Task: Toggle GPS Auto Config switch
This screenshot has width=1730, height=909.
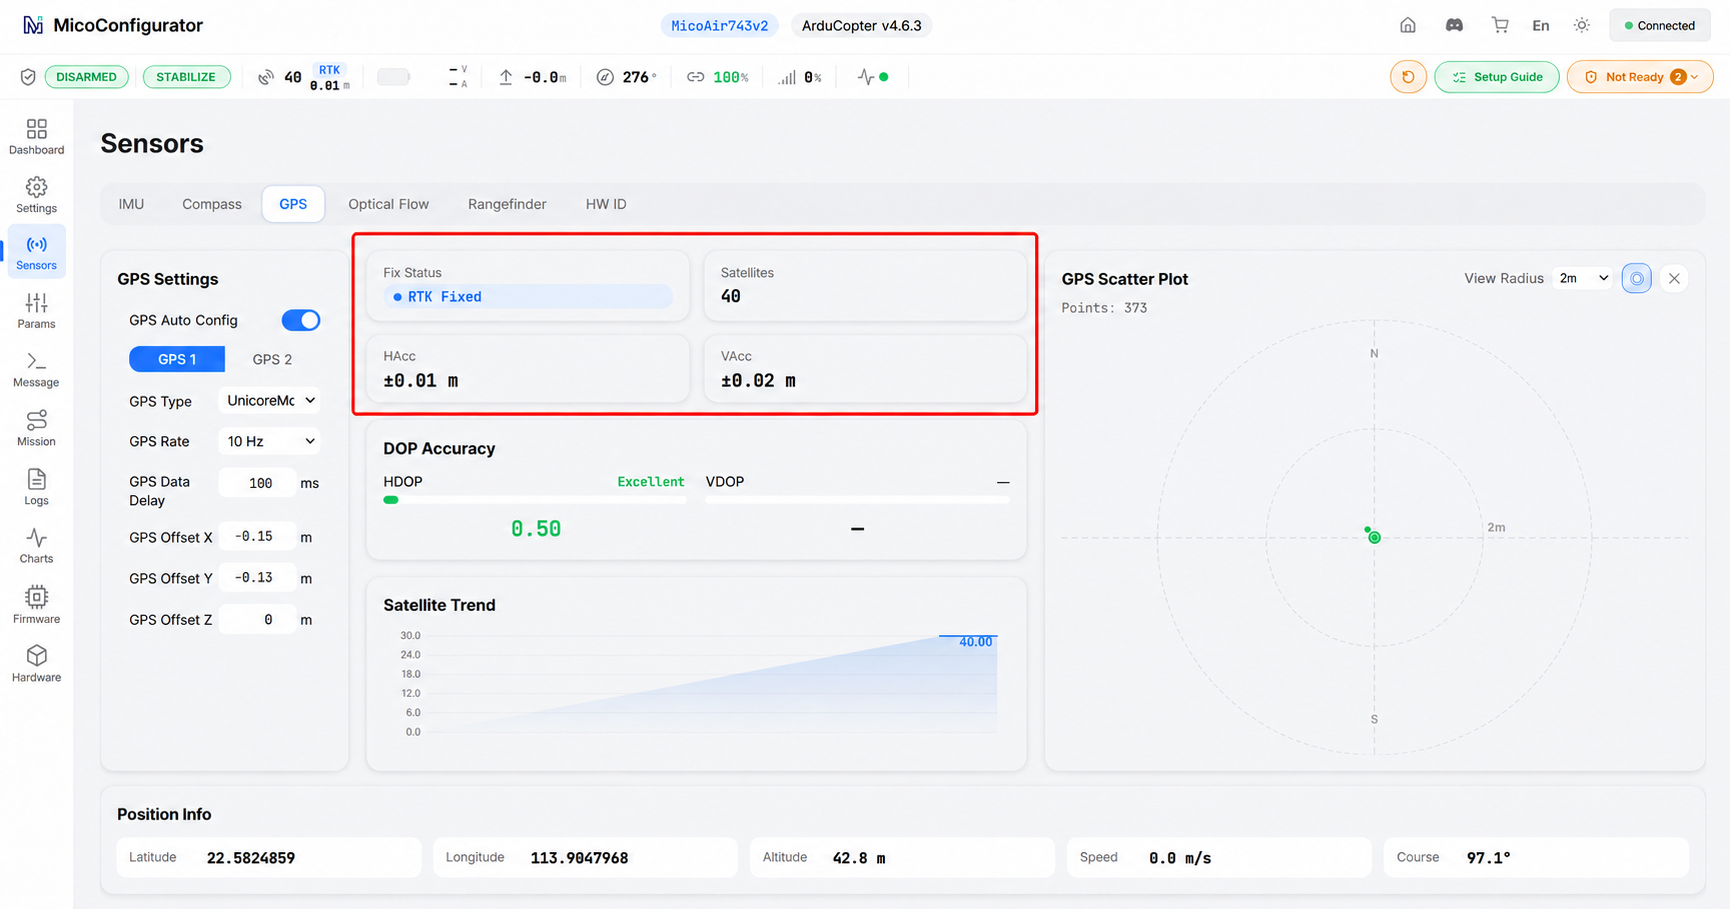Action: [301, 320]
